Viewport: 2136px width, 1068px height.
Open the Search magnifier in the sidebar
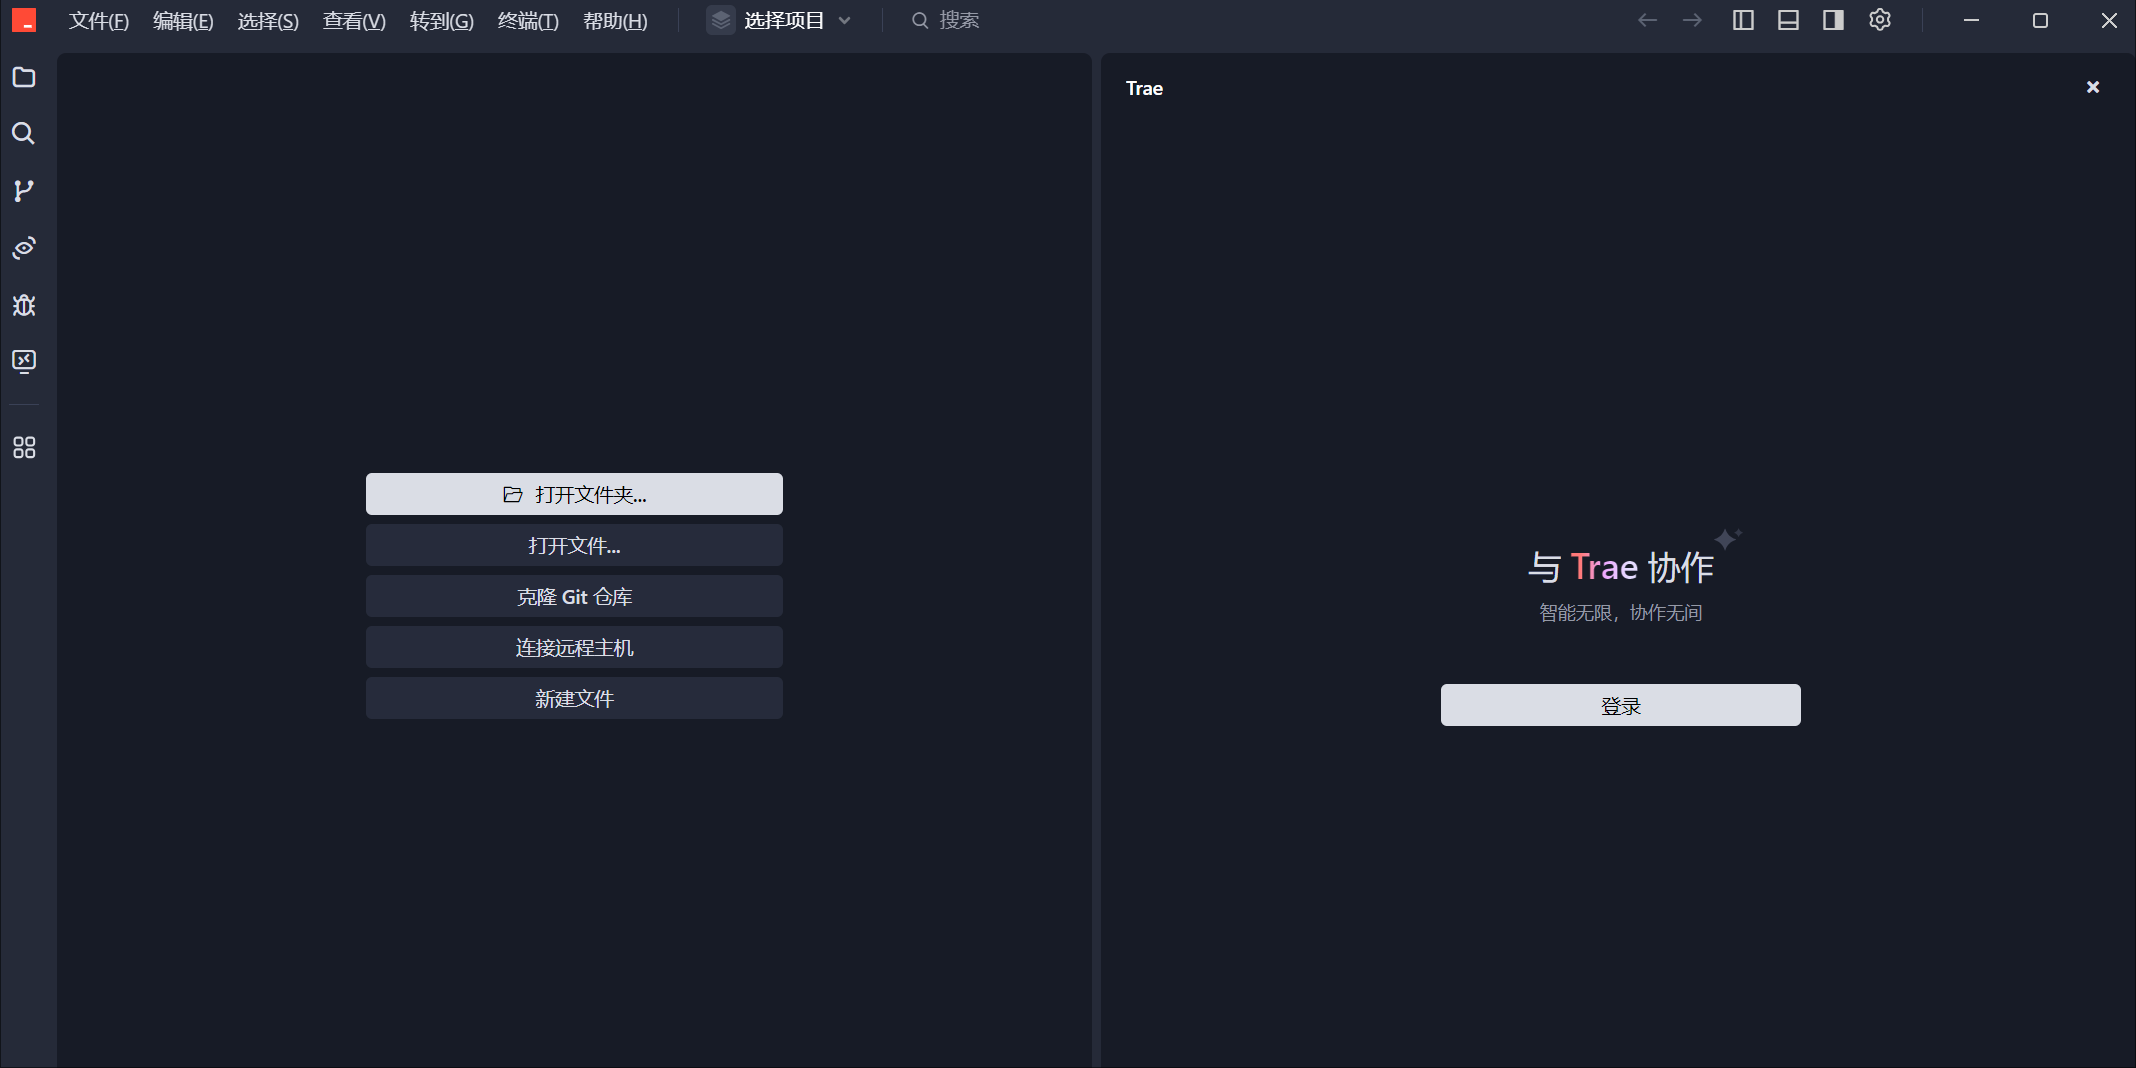(x=24, y=133)
